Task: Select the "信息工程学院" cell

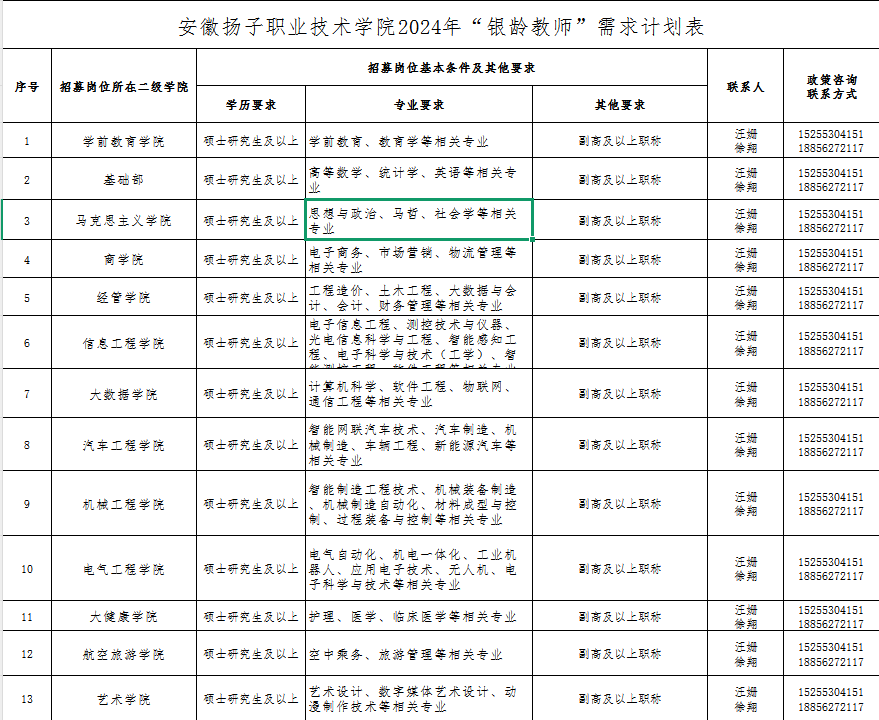Action: click(x=124, y=343)
